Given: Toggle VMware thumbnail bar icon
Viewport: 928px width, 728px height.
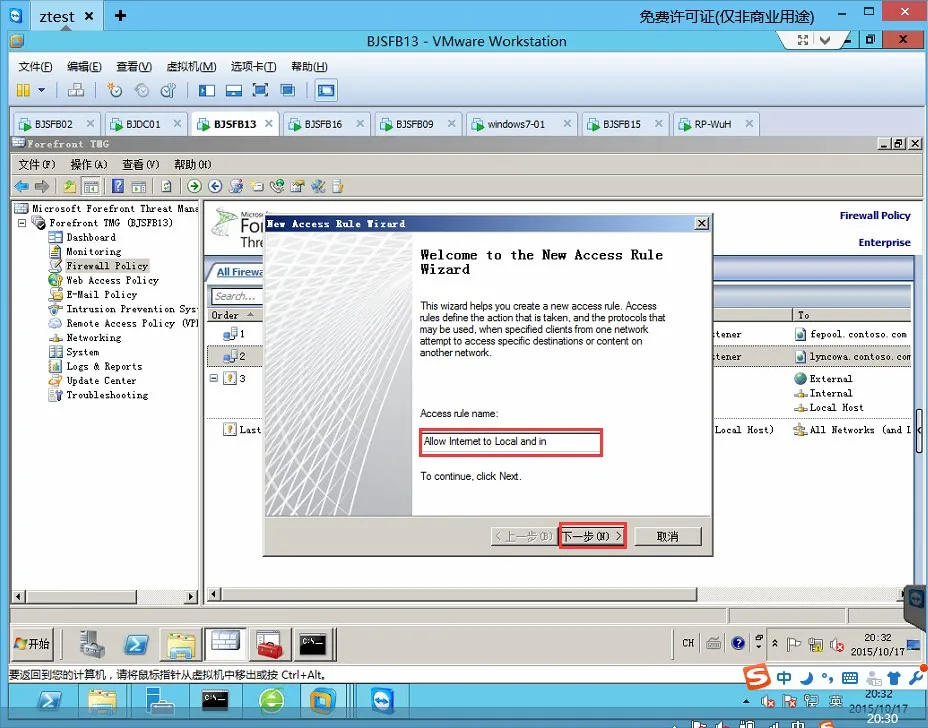Looking at the screenshot, I should click(234, 90).
